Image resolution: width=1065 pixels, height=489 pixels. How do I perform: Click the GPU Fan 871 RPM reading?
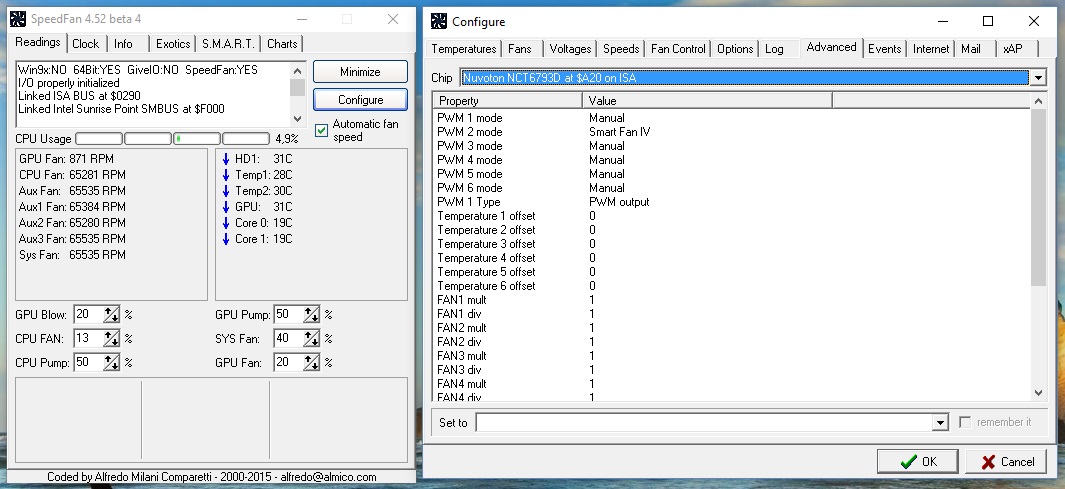pos(67,159)
